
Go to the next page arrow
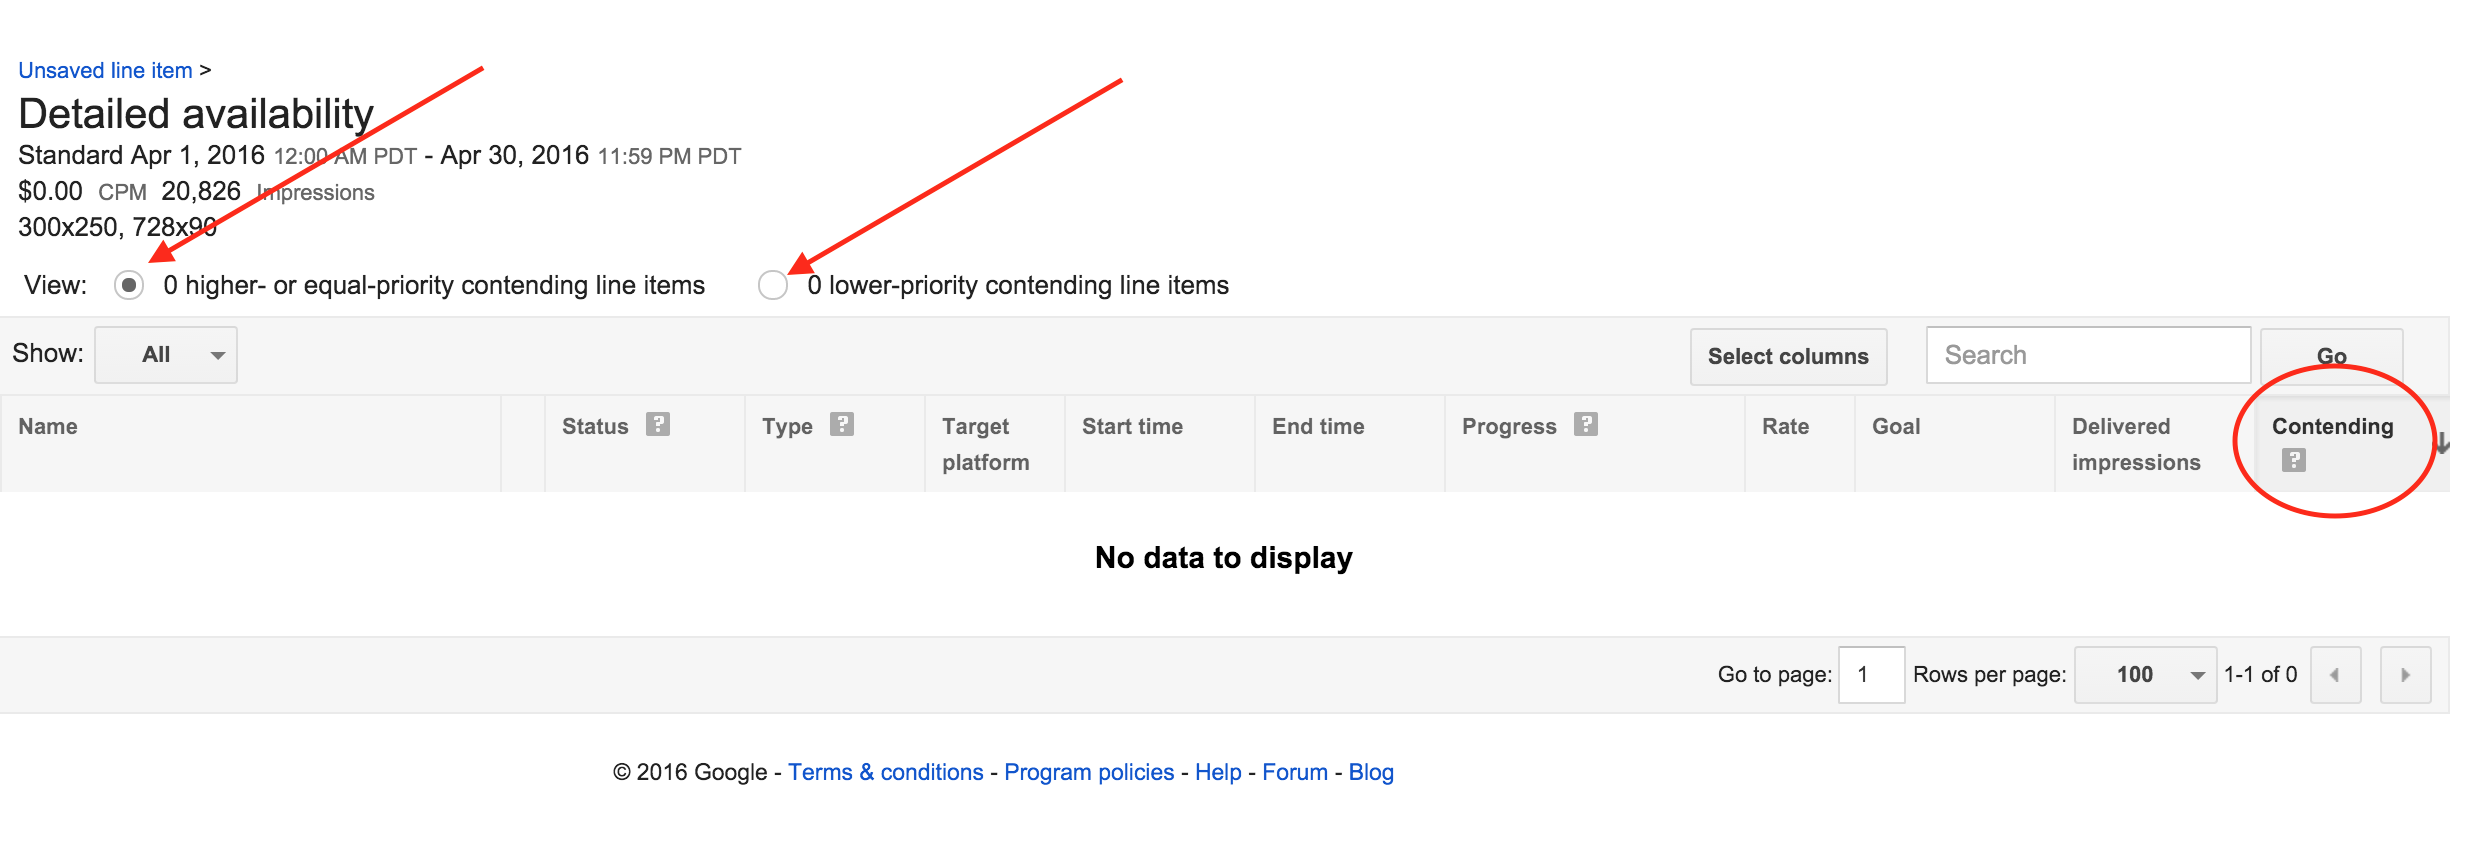(x=2405, y=675)
